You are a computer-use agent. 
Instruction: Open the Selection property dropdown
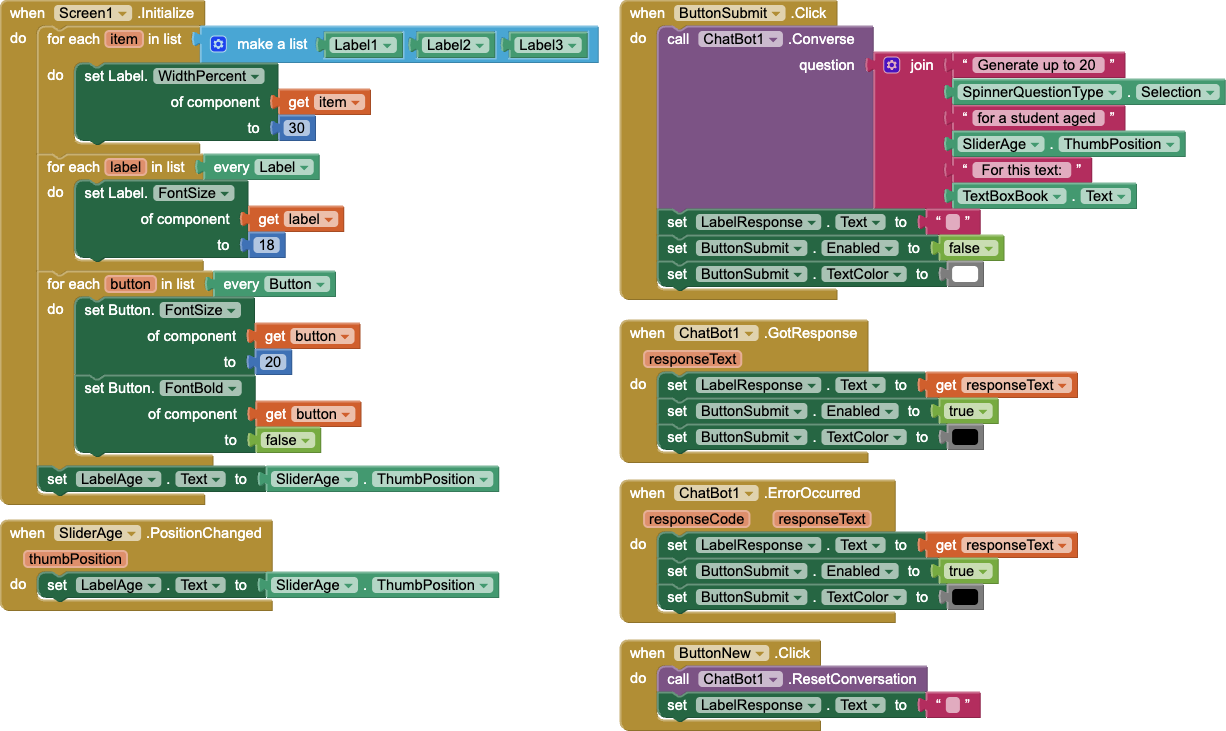[x=1178, y=92]
